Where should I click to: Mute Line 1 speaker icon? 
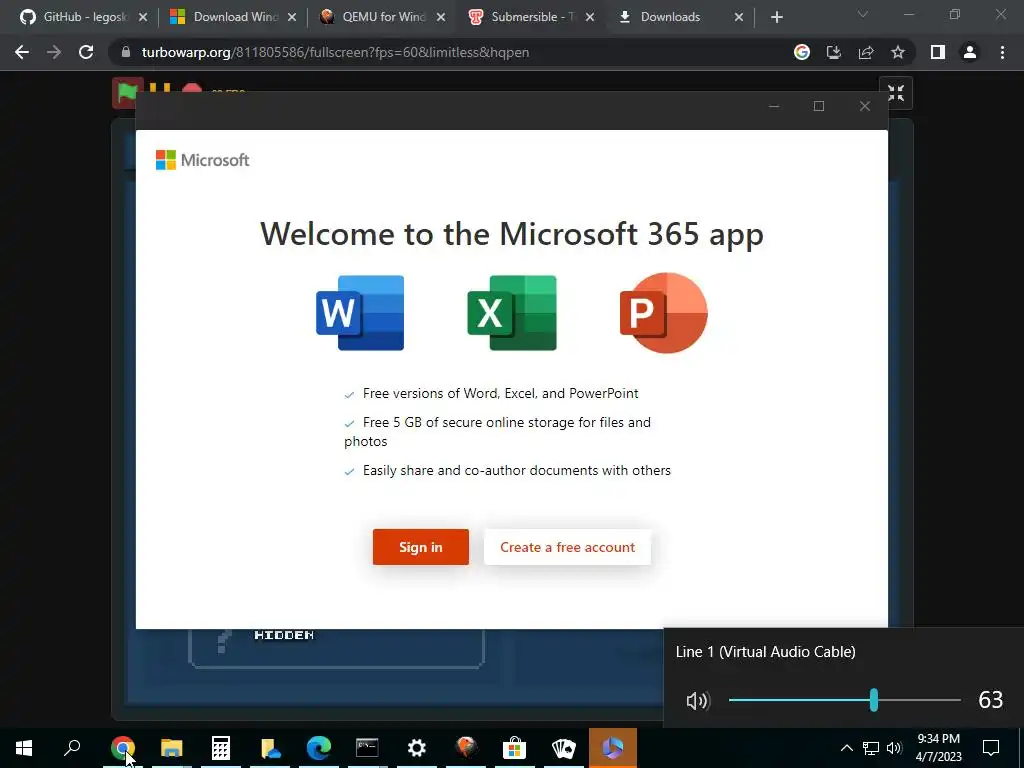point(697,701)
